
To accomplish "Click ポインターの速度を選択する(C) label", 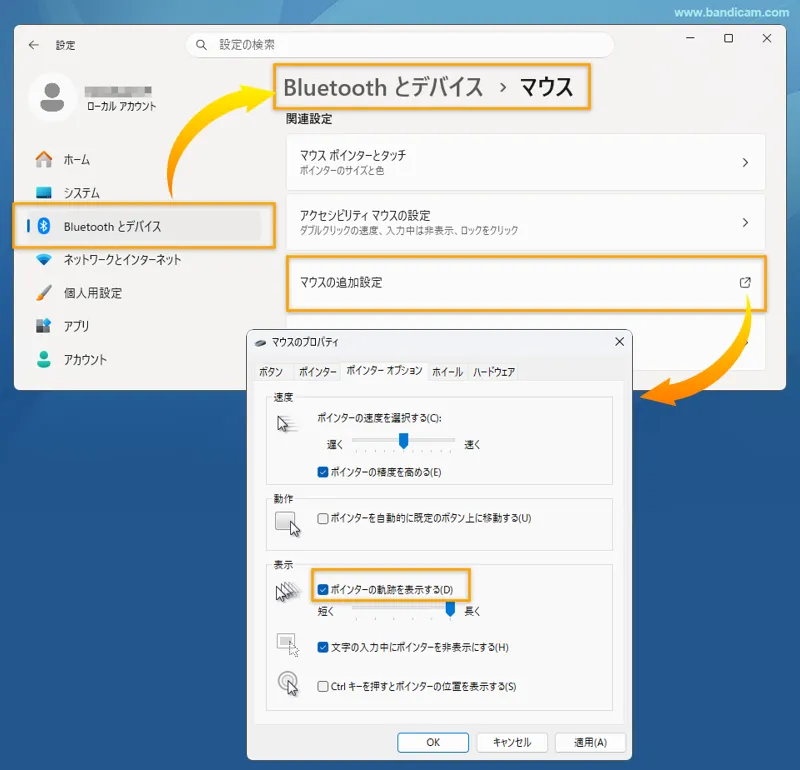I will 379,418.
